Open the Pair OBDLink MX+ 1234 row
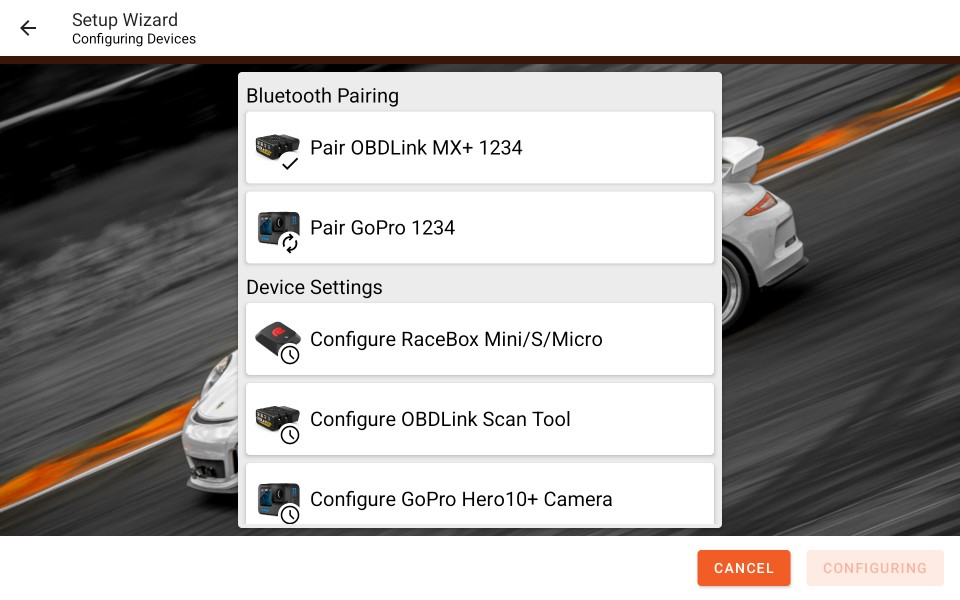The height and width of the screenshot is (600, 960). pyautogui.click(x=479, y=148)
